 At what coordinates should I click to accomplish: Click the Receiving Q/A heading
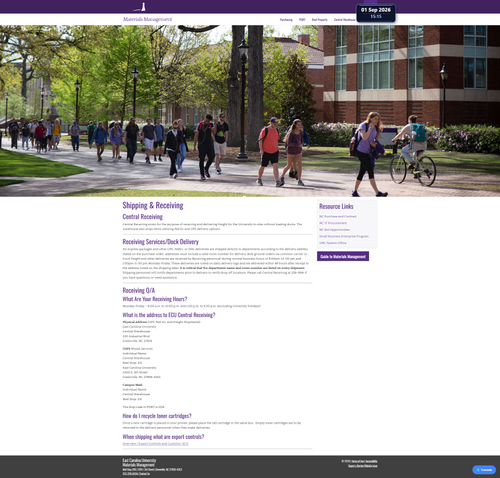coord(139,290)
